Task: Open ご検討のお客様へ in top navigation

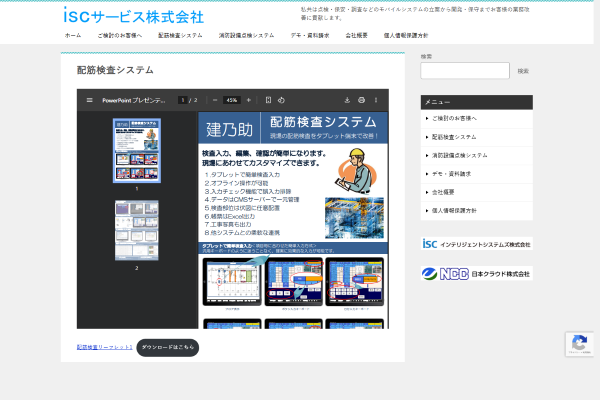Action: (x=119, y=36)
